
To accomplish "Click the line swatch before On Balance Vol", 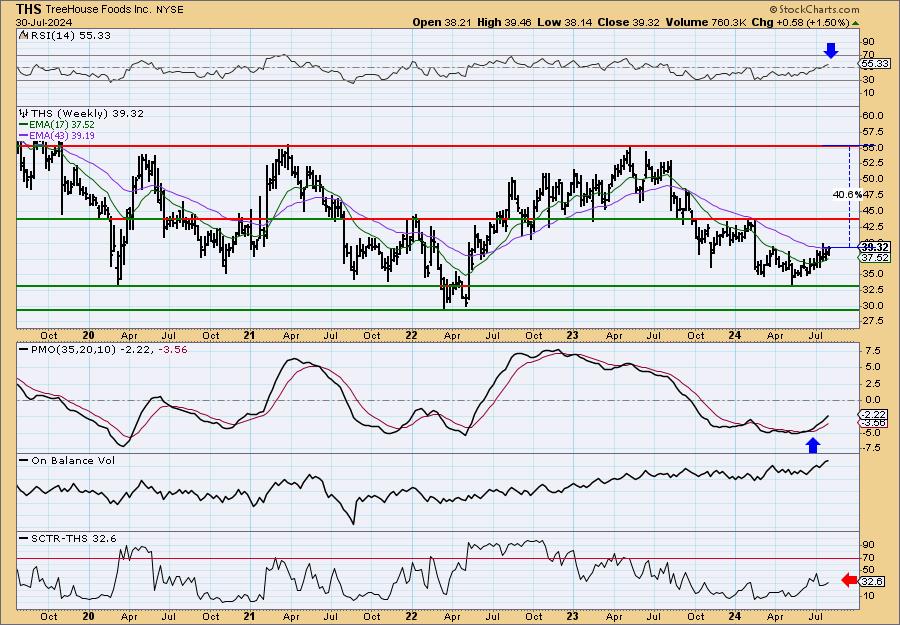I will point(24,460).
